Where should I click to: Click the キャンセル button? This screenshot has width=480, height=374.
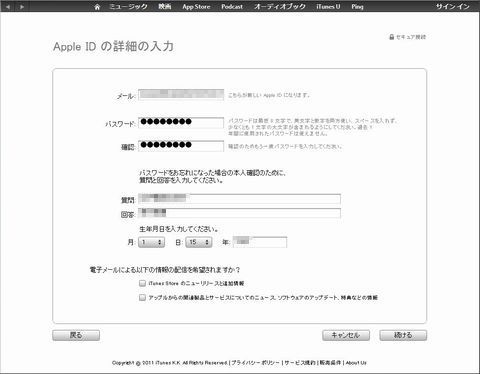(346, 335)
